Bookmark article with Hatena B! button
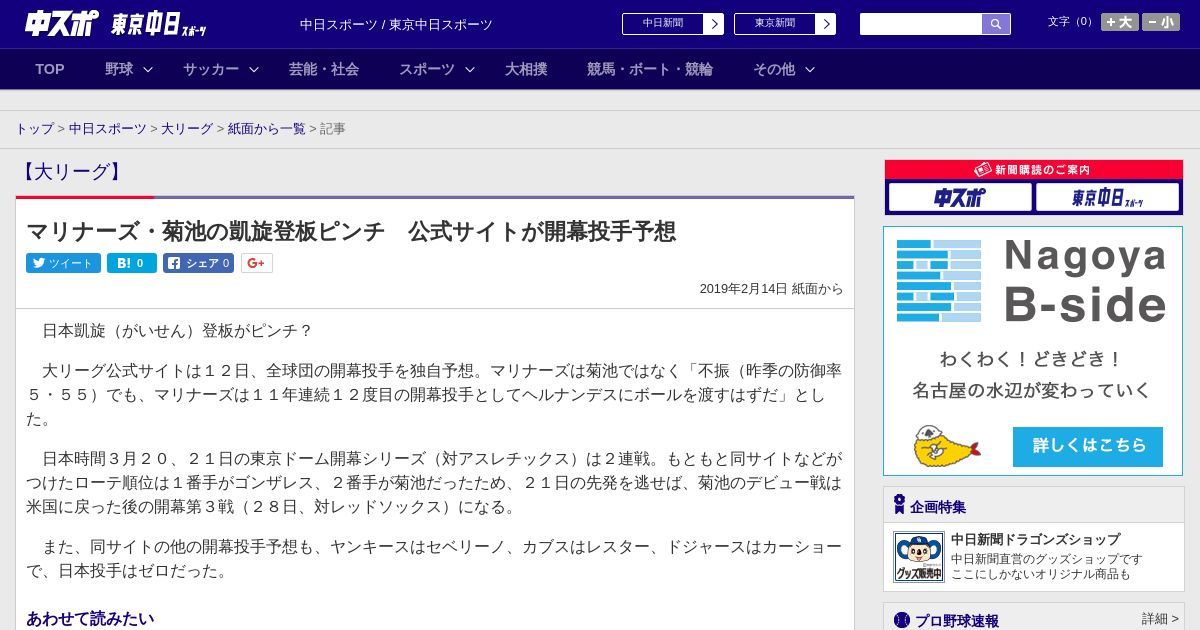Image resolution: width=1200 pixels, height=630 pixels. [x=132, y=263]
